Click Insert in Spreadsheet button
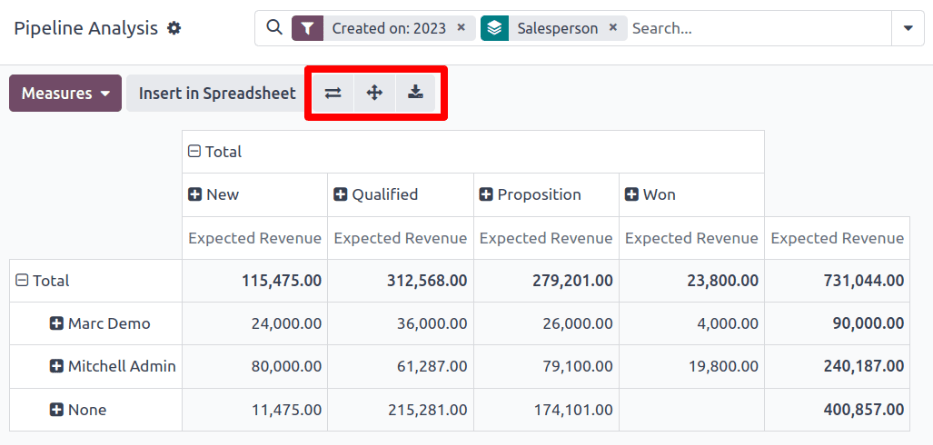This screenshot has width=933, height=445. (x=217, y=93)
